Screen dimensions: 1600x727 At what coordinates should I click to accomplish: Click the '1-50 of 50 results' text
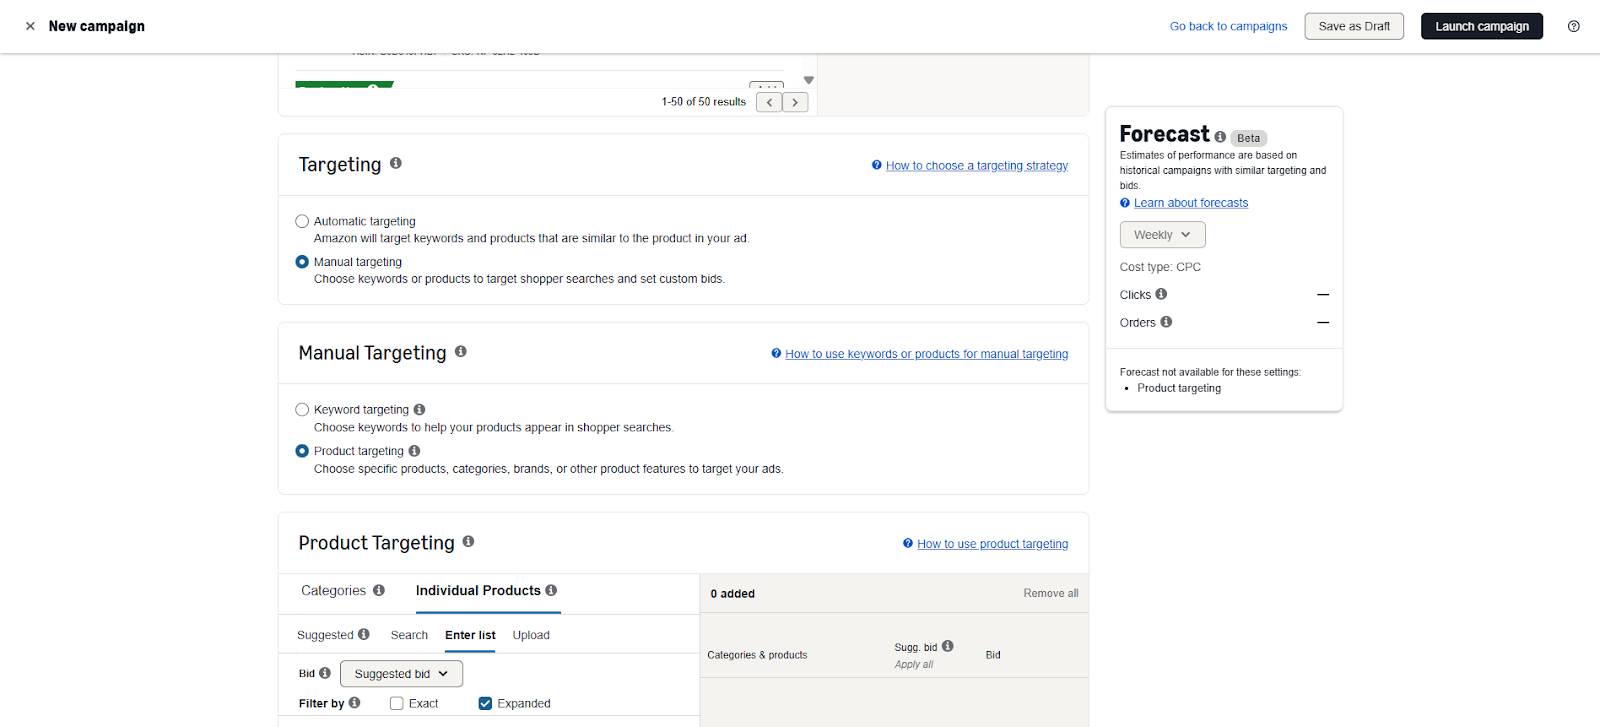point(704,102)
